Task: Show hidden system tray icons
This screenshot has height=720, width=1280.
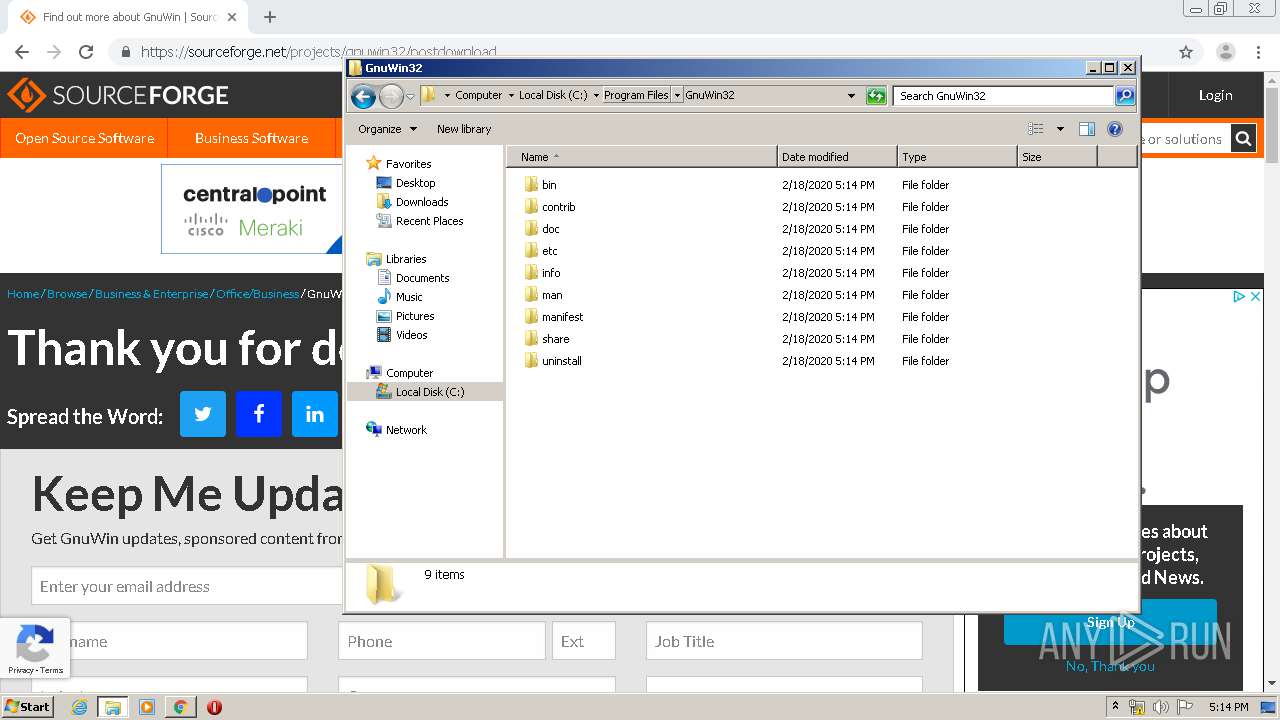Action: (1116, 707)
